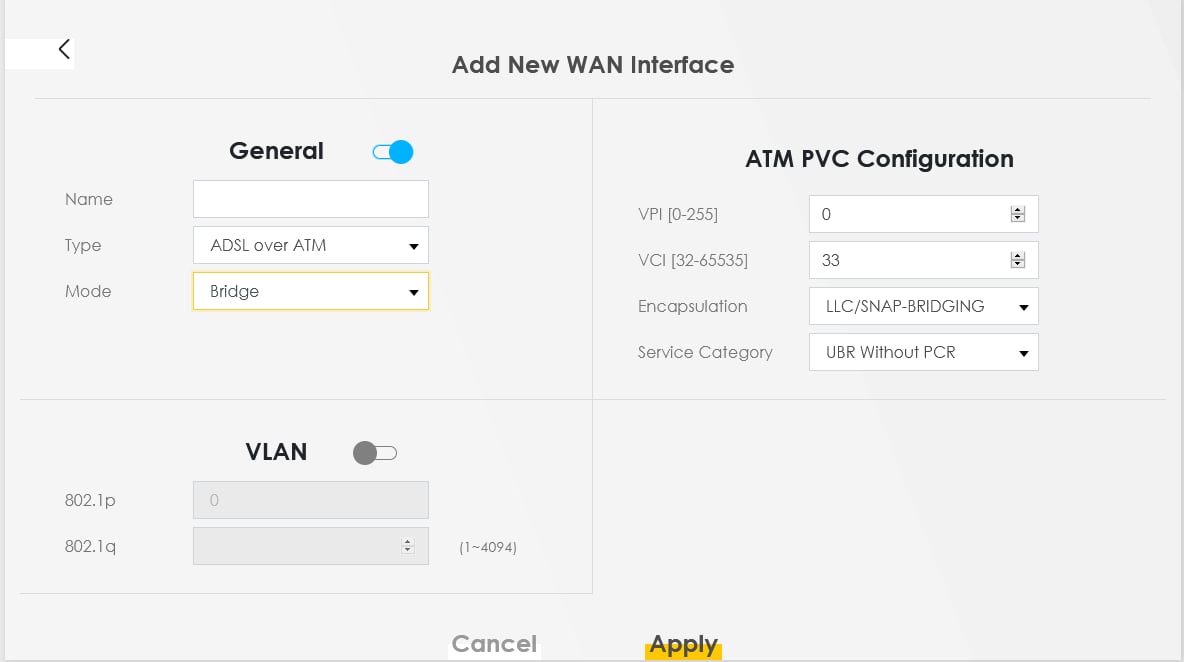Go back using the left chevron arrow
The height and width of the screenshot is (662, 1184).
pyautogui.click(x=64, y=50)
